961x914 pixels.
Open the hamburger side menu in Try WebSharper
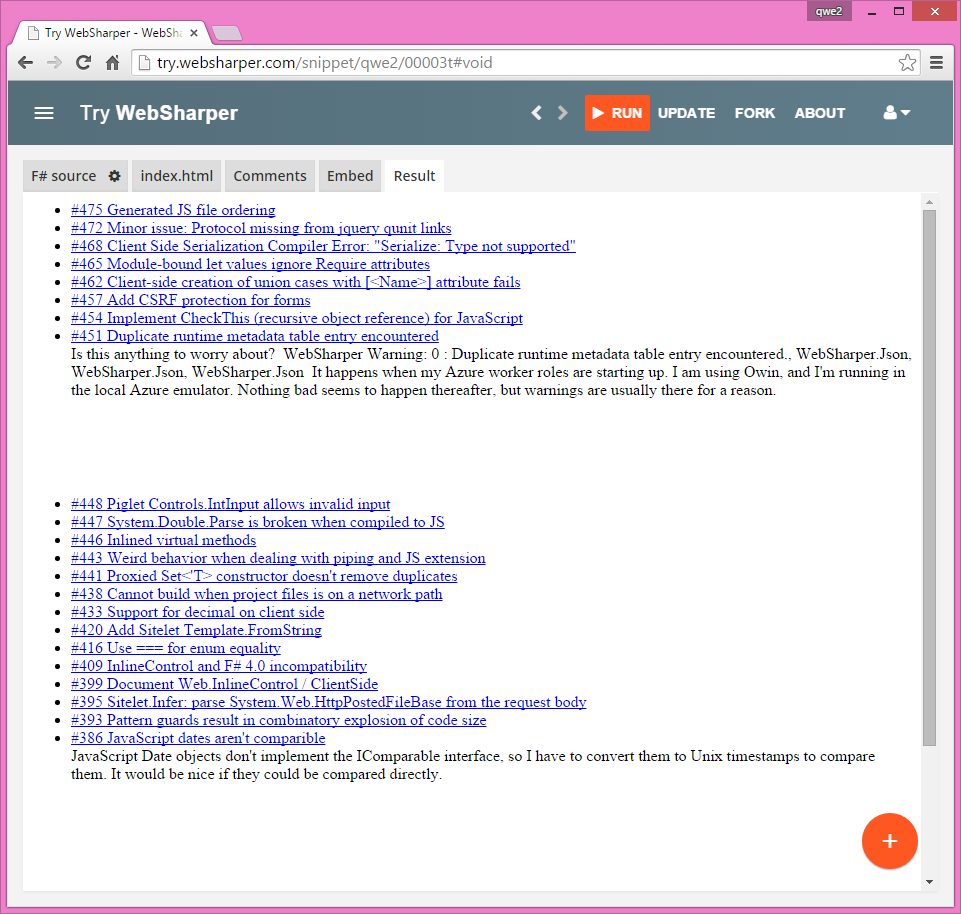pos(44,113)
